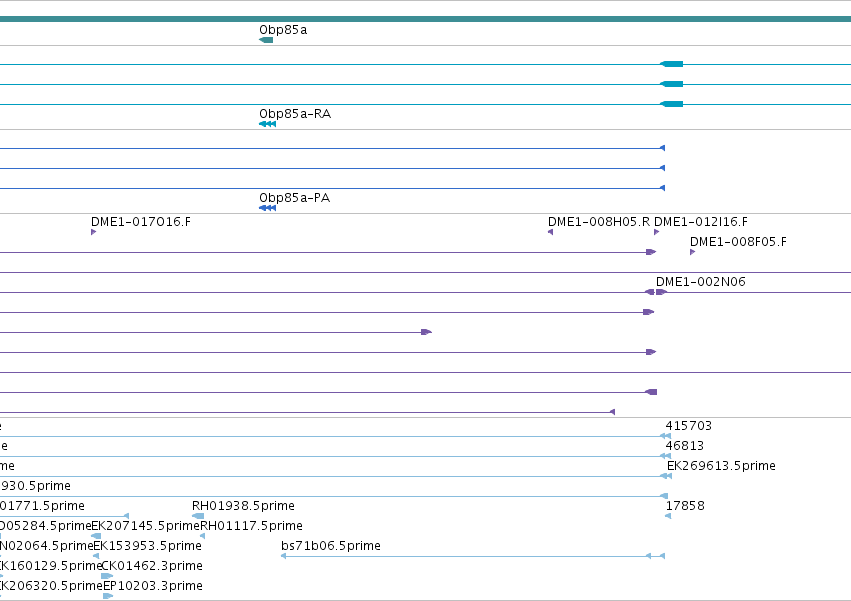Click the bs71b06.5prime alignment line

pyautogui.click(x=473, y=556)
